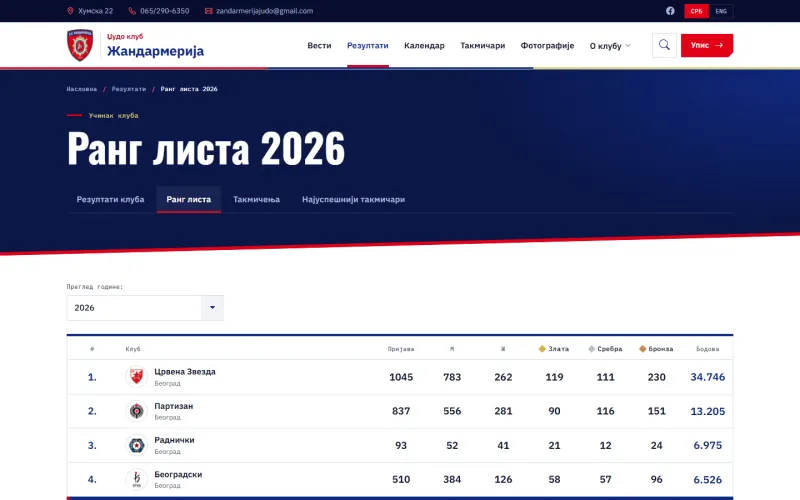Open the Календар menu item
The width and height of the screenshot is (800, 500).
click(424, 45)
